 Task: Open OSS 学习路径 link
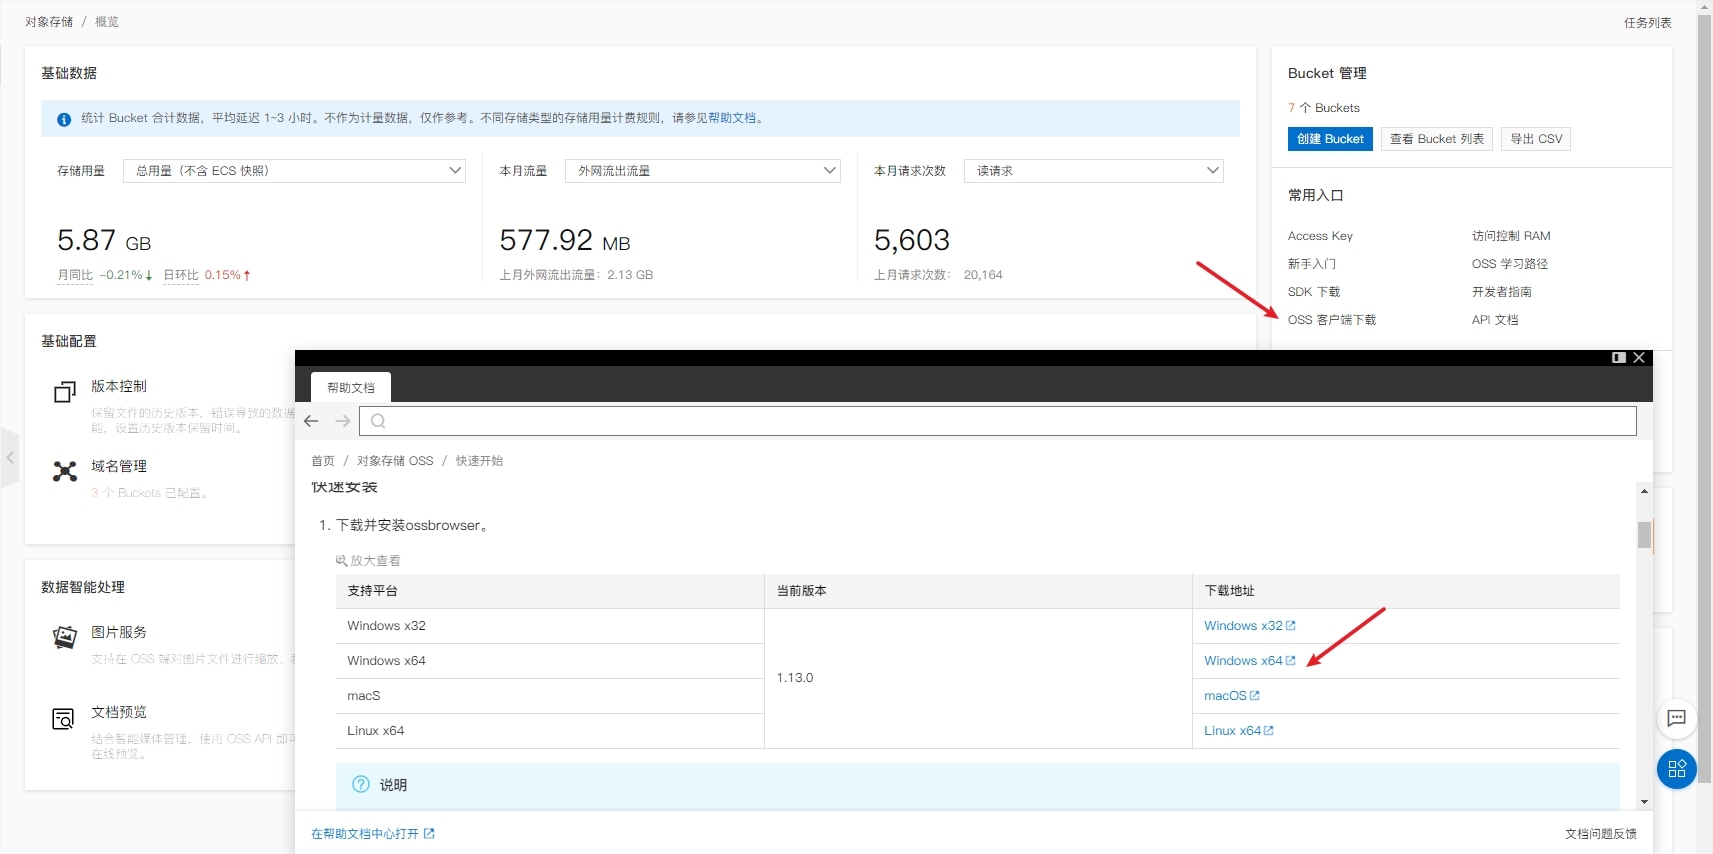click(x=1510, y=264)
